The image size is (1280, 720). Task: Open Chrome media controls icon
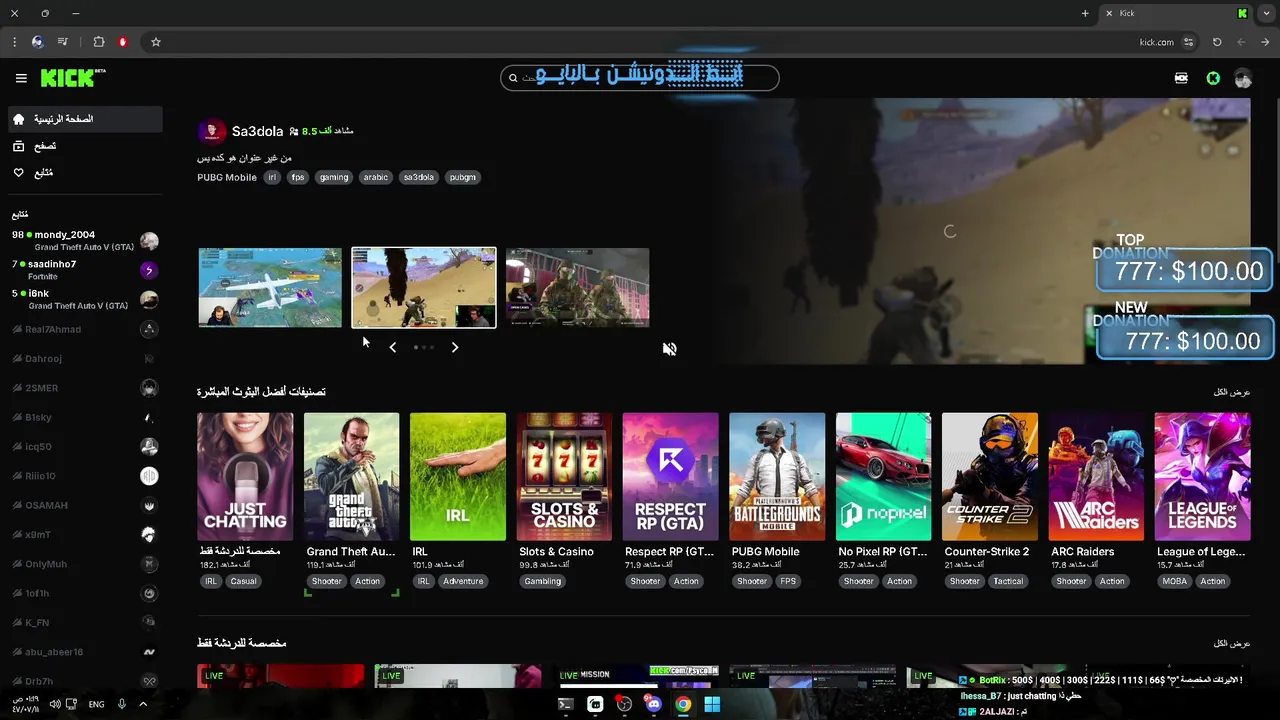tap(63, 42)
